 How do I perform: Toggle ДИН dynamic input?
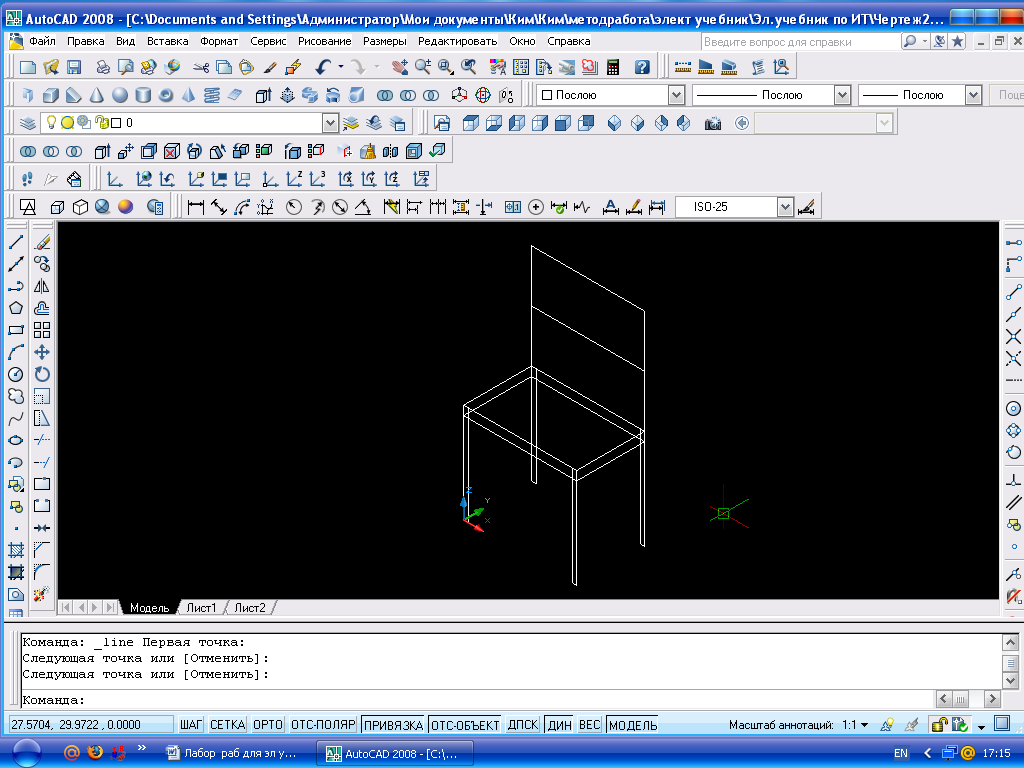[x=560, y=725]
